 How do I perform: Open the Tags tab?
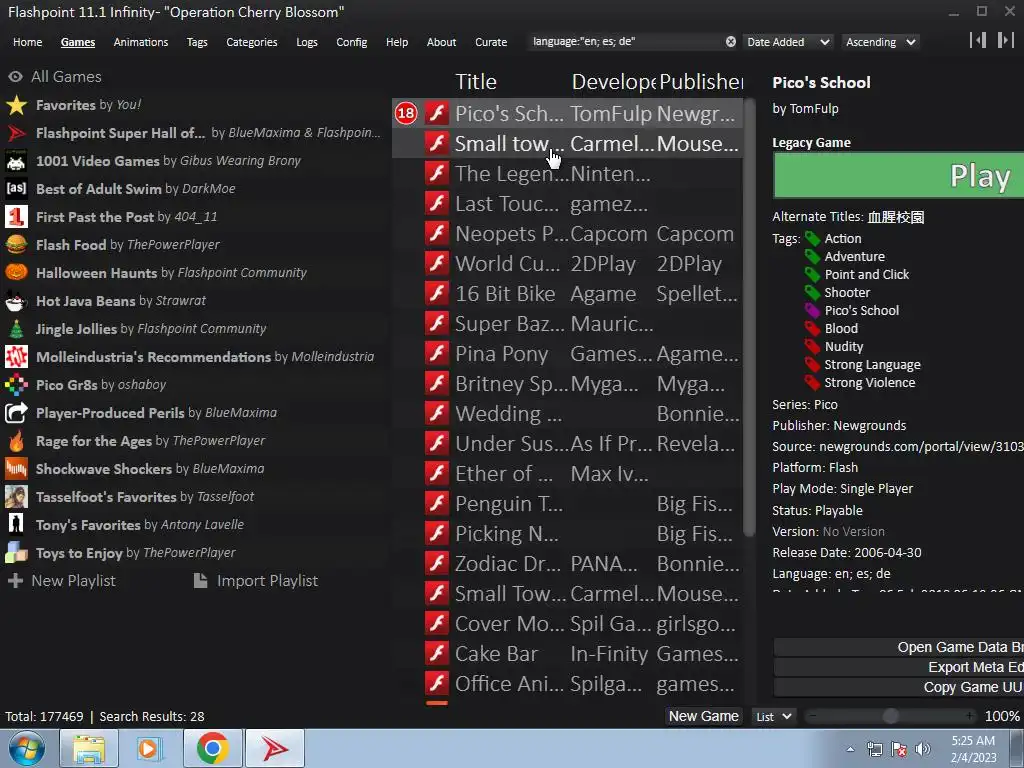click(197, 42)
